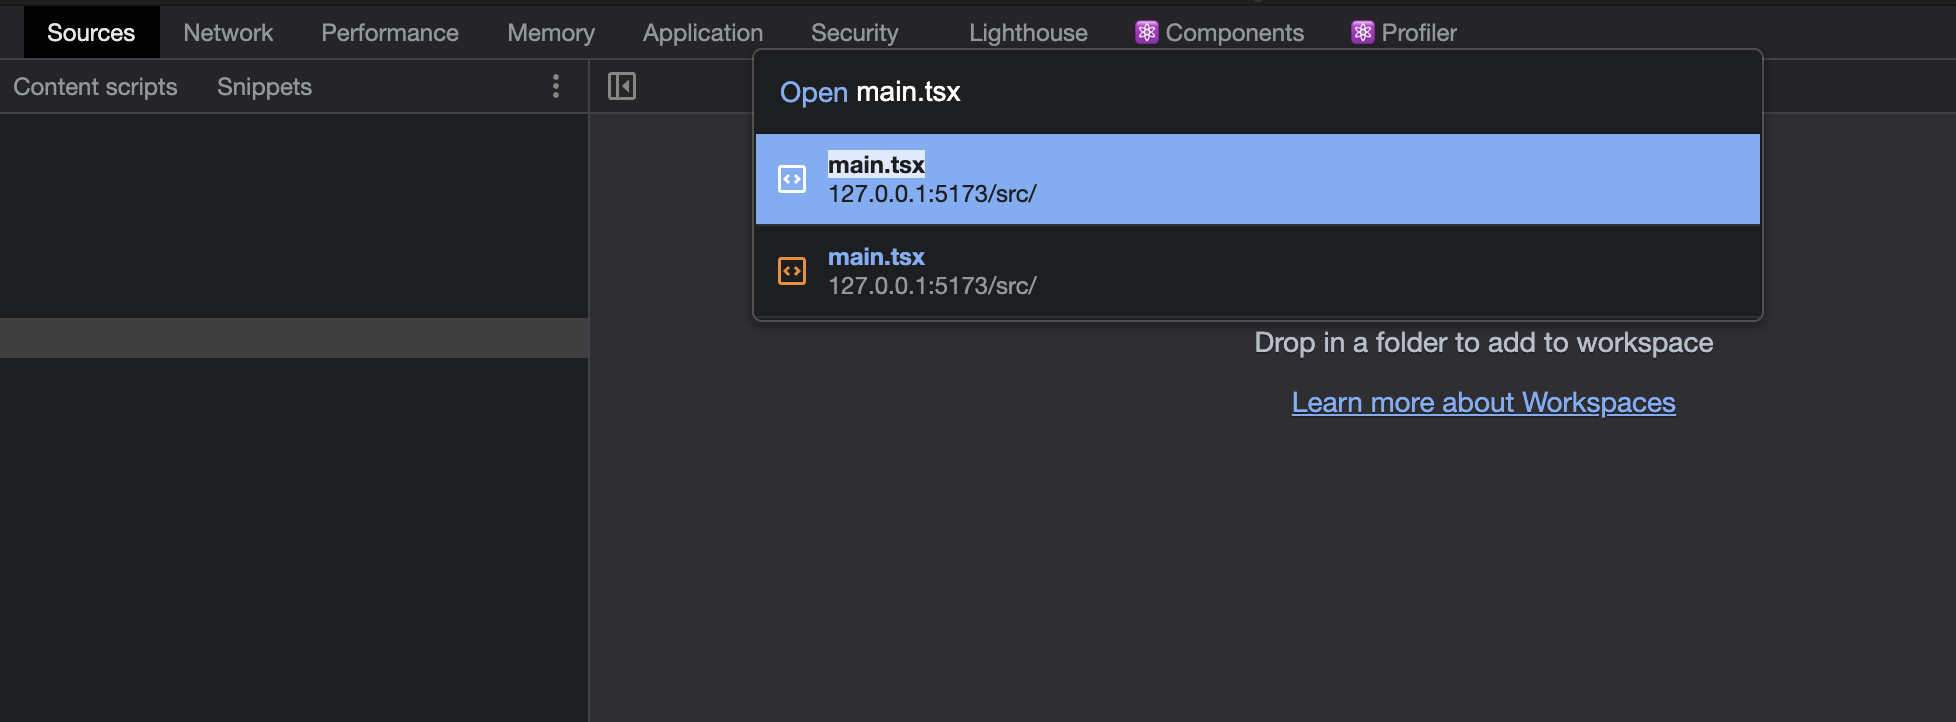Open the Lighthouse tab

pyautogui.click(x=1028, y=32)
